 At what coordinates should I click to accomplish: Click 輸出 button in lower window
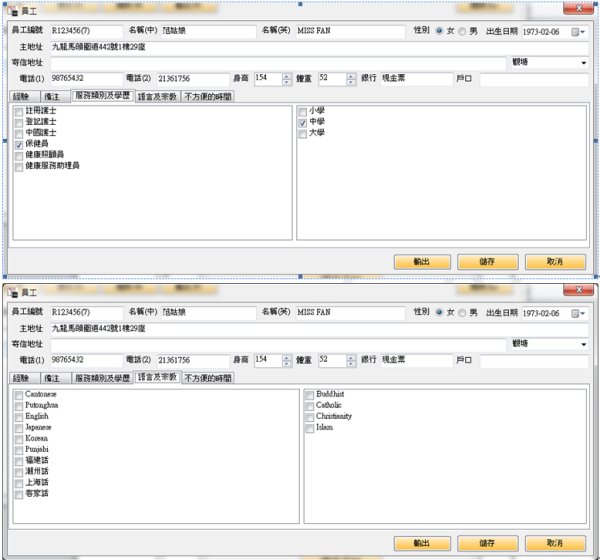tap(422, 543)
